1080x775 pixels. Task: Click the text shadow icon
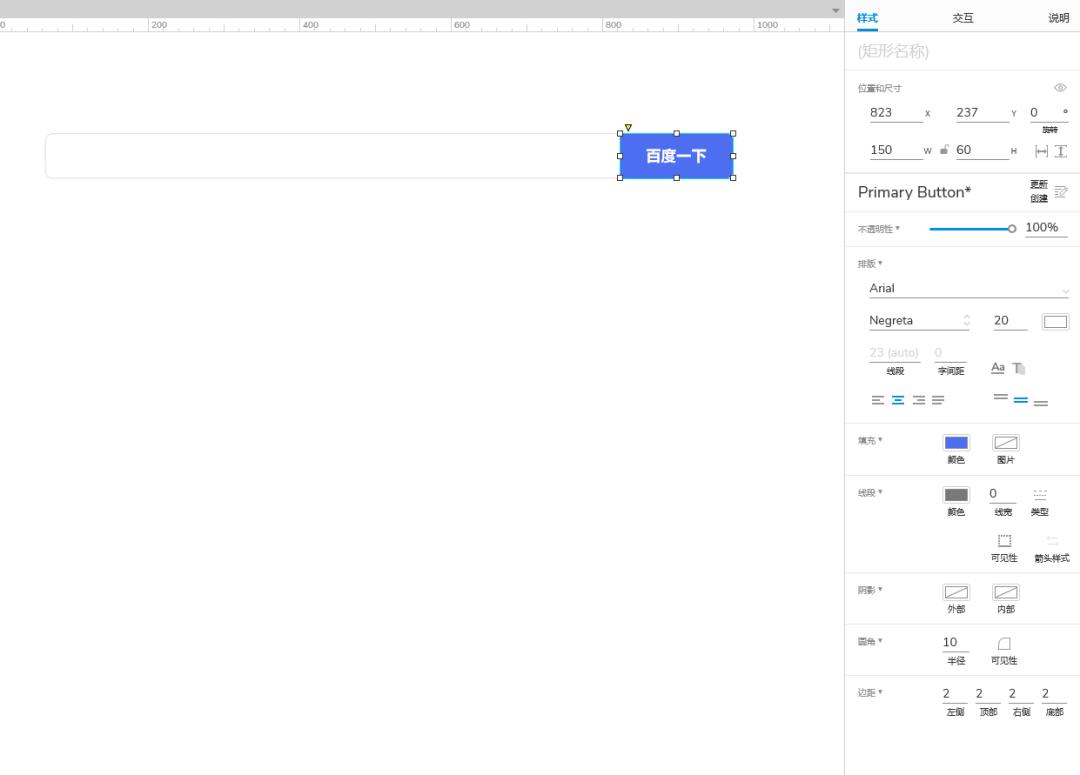tap(1019, 369)
